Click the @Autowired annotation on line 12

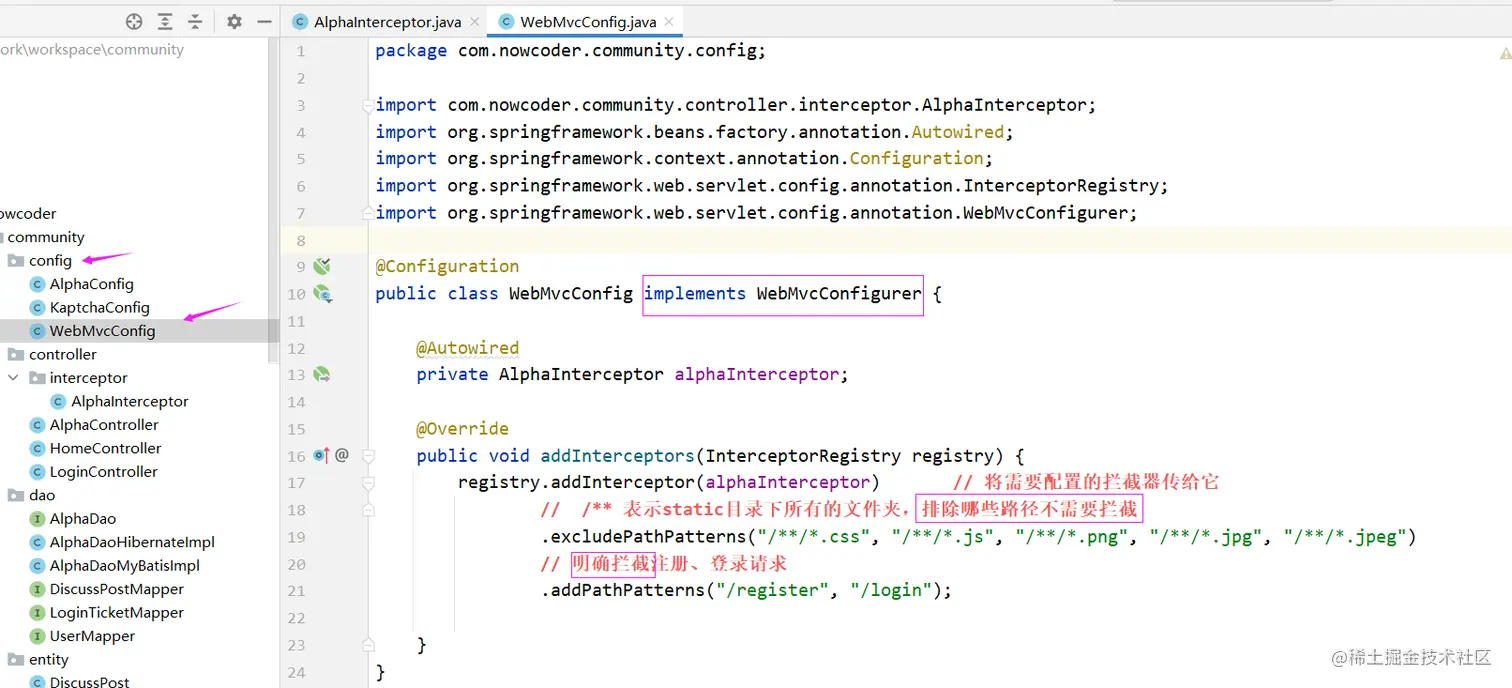468,348
